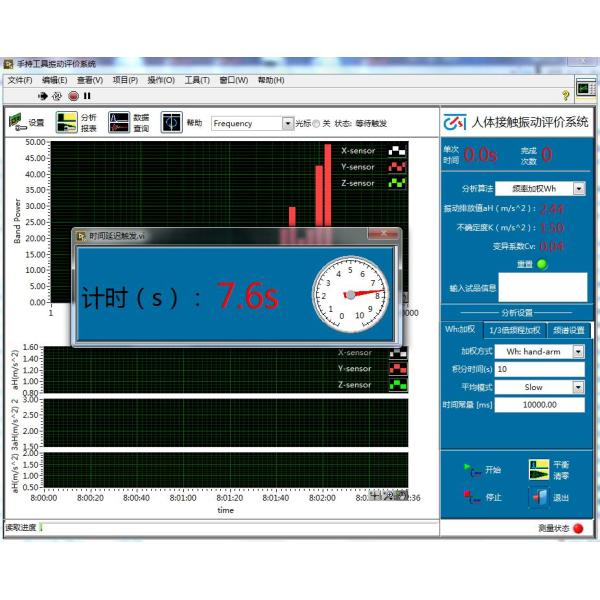The image size is (600, 600).
Task: Toggle the 光标 cursor radio button
Action: pyautogui.click(x=316, y=124)
